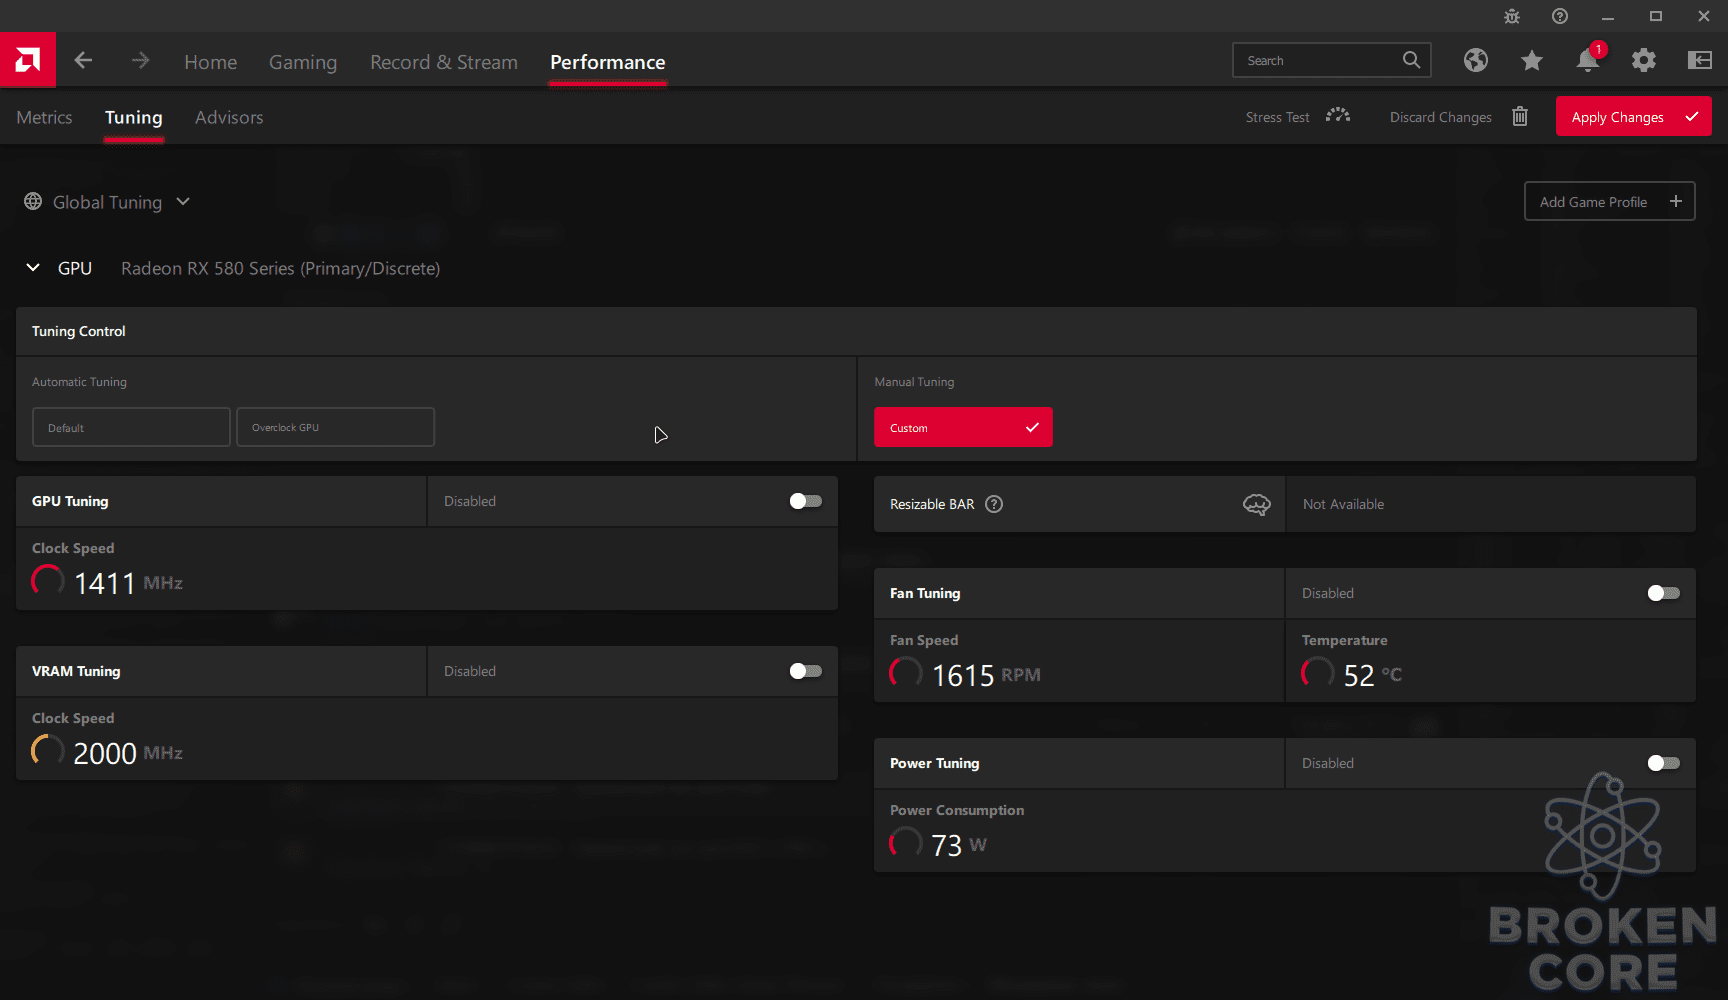Select the Tuning sub-tab
Viewport: 1728px width, 1000px height.
[x=134, y=117]
